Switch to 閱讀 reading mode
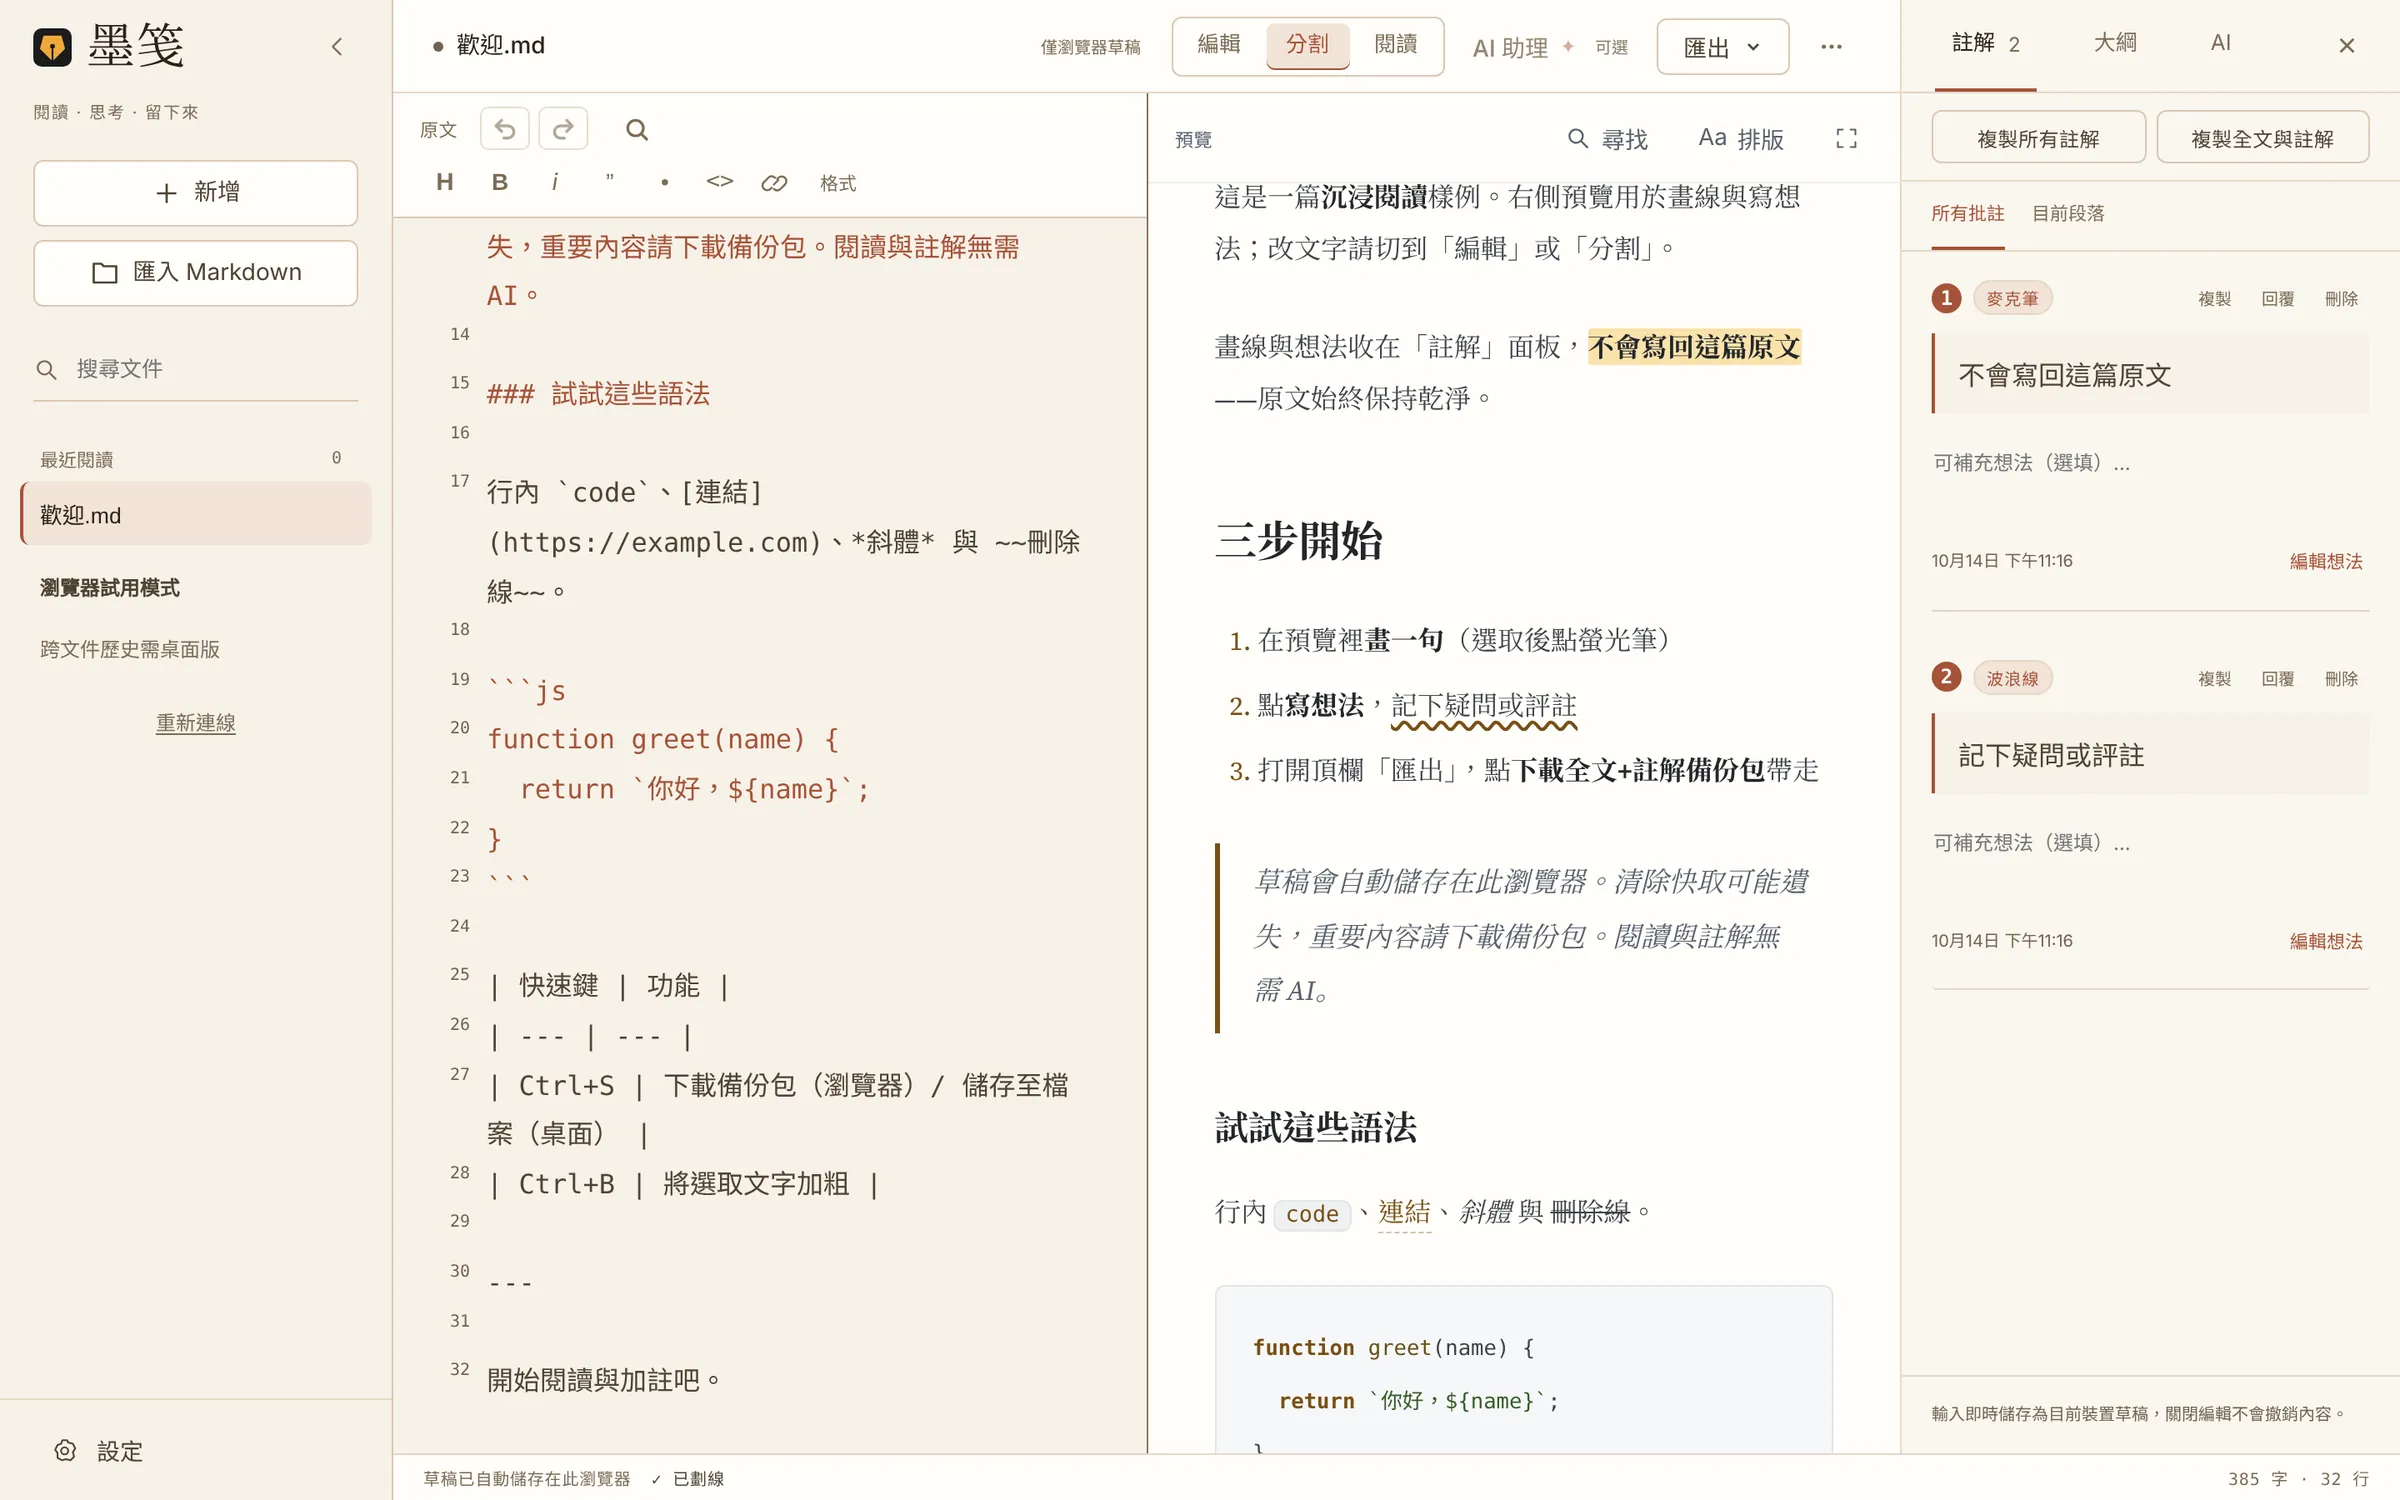This screenshot has height=1500, width=2400. click(x=1396, y=45)
